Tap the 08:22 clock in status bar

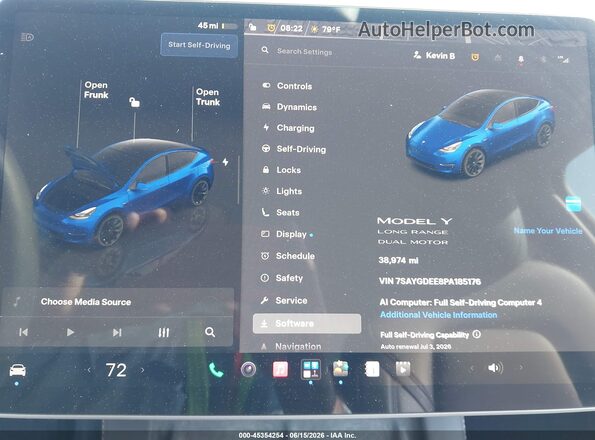pos(291,28)
